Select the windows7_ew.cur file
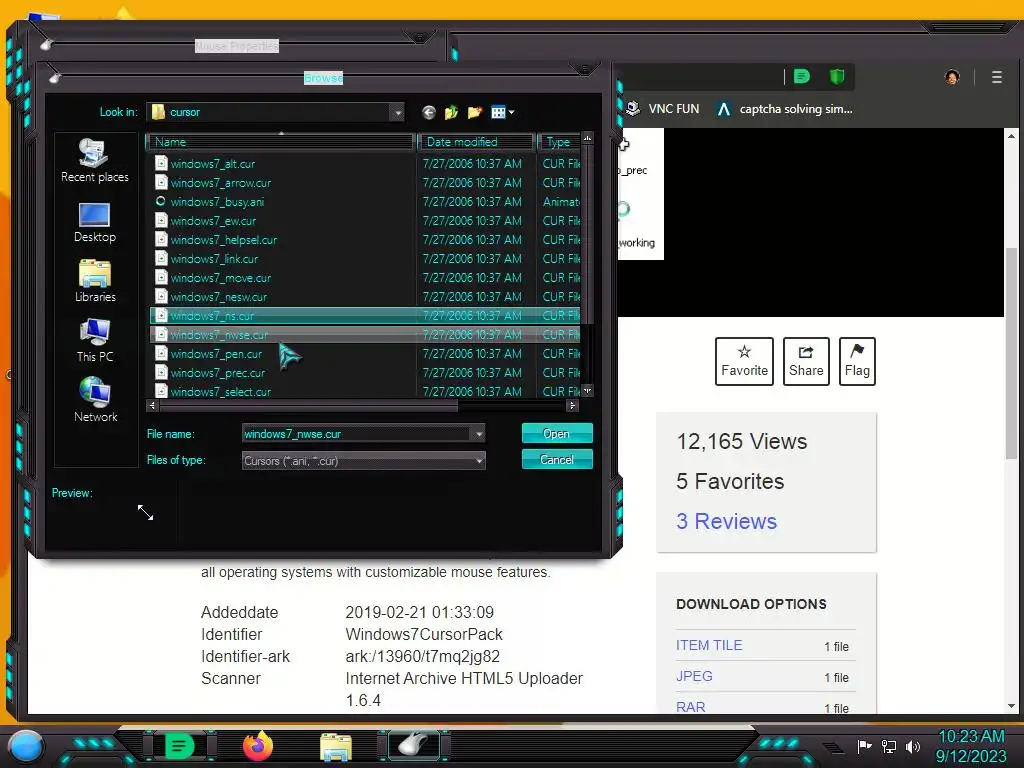1024x768 pixels. point(366,221)
